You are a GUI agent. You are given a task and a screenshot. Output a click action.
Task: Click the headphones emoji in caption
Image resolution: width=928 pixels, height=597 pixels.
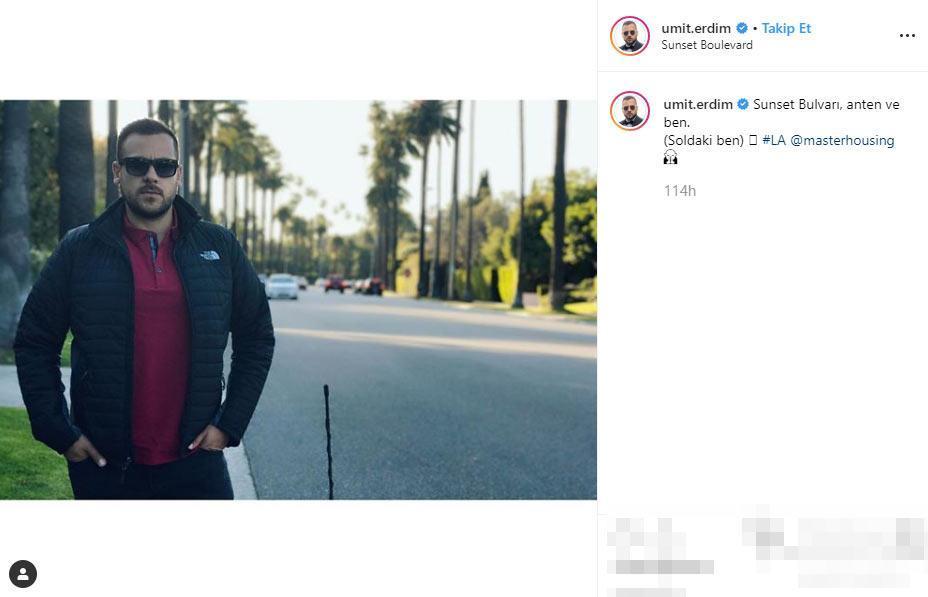[670, 157]
